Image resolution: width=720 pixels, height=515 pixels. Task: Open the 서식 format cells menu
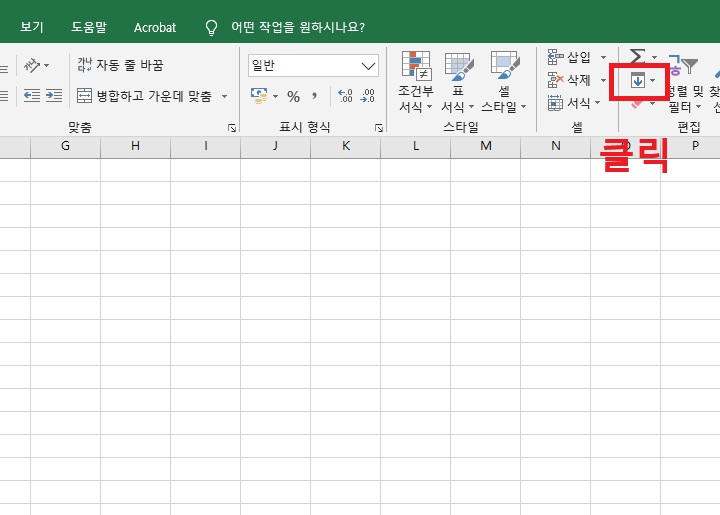pyautogui.click(x=574, y=103)
